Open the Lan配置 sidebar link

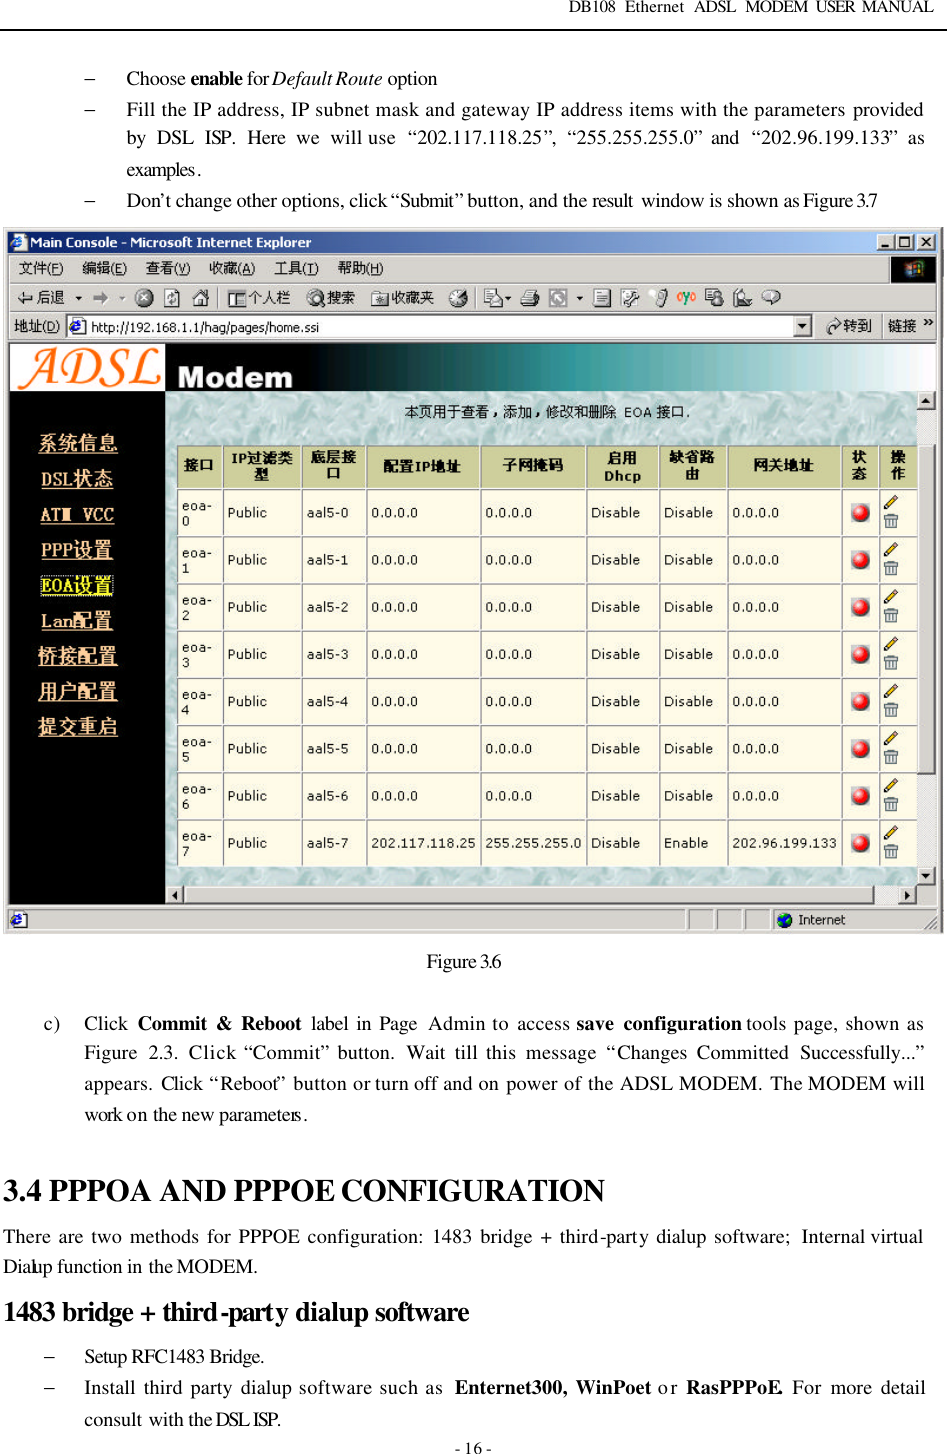76,621
